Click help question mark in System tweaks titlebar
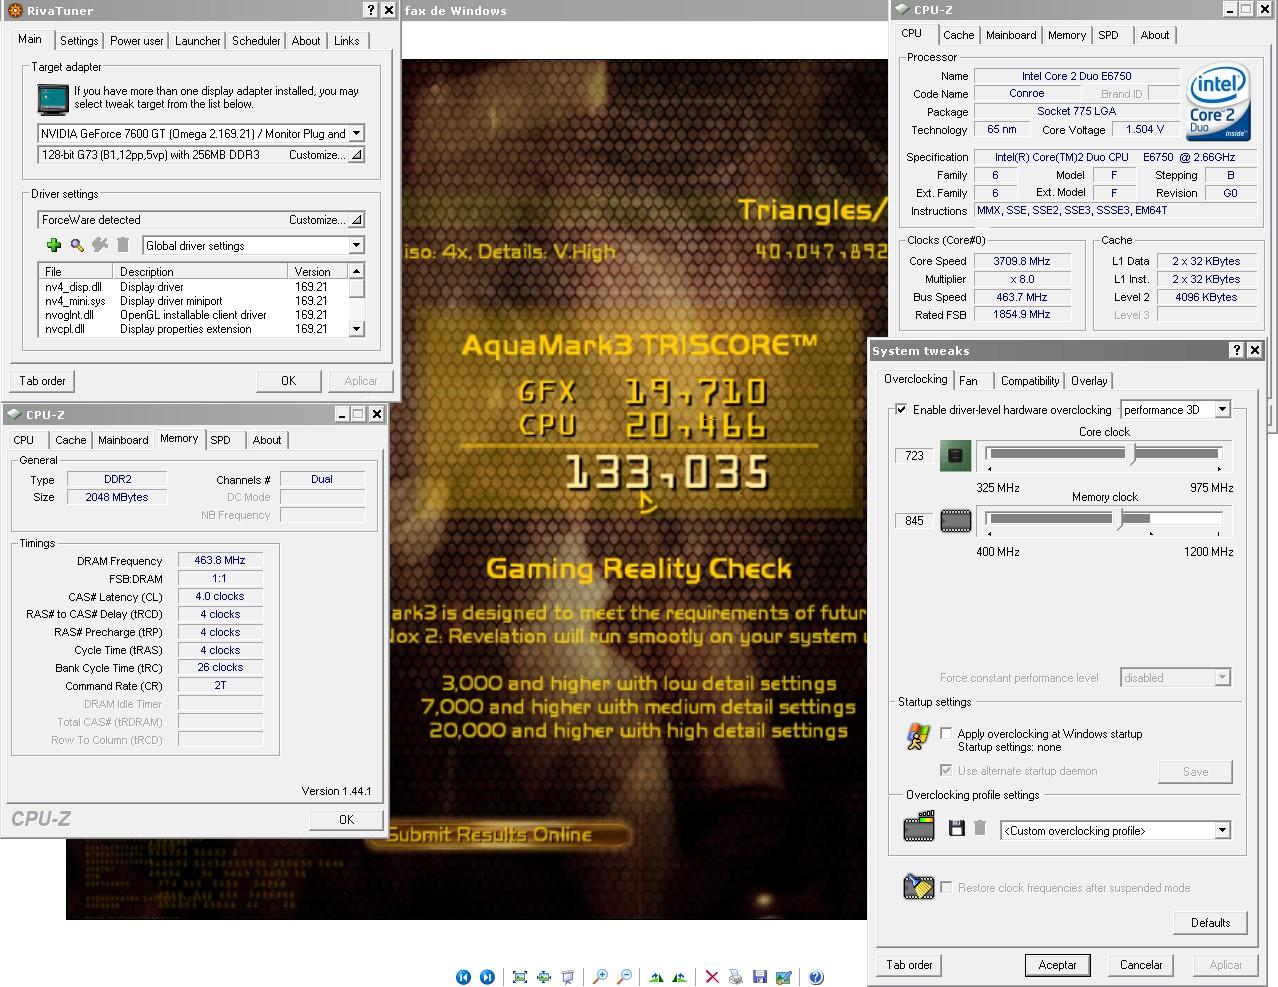Screen dimensions: 1278x987 pos(1237,350)
